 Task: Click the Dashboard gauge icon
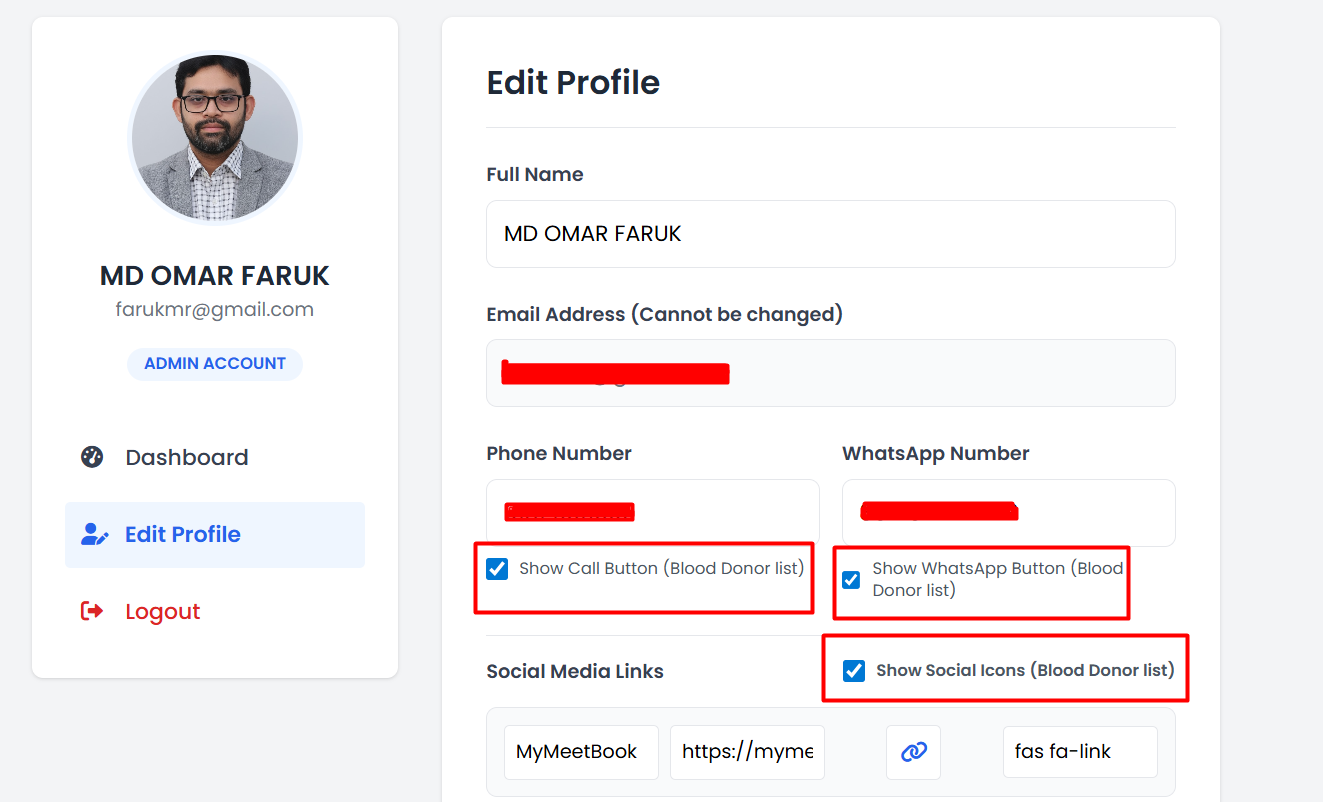pos(92,457)
